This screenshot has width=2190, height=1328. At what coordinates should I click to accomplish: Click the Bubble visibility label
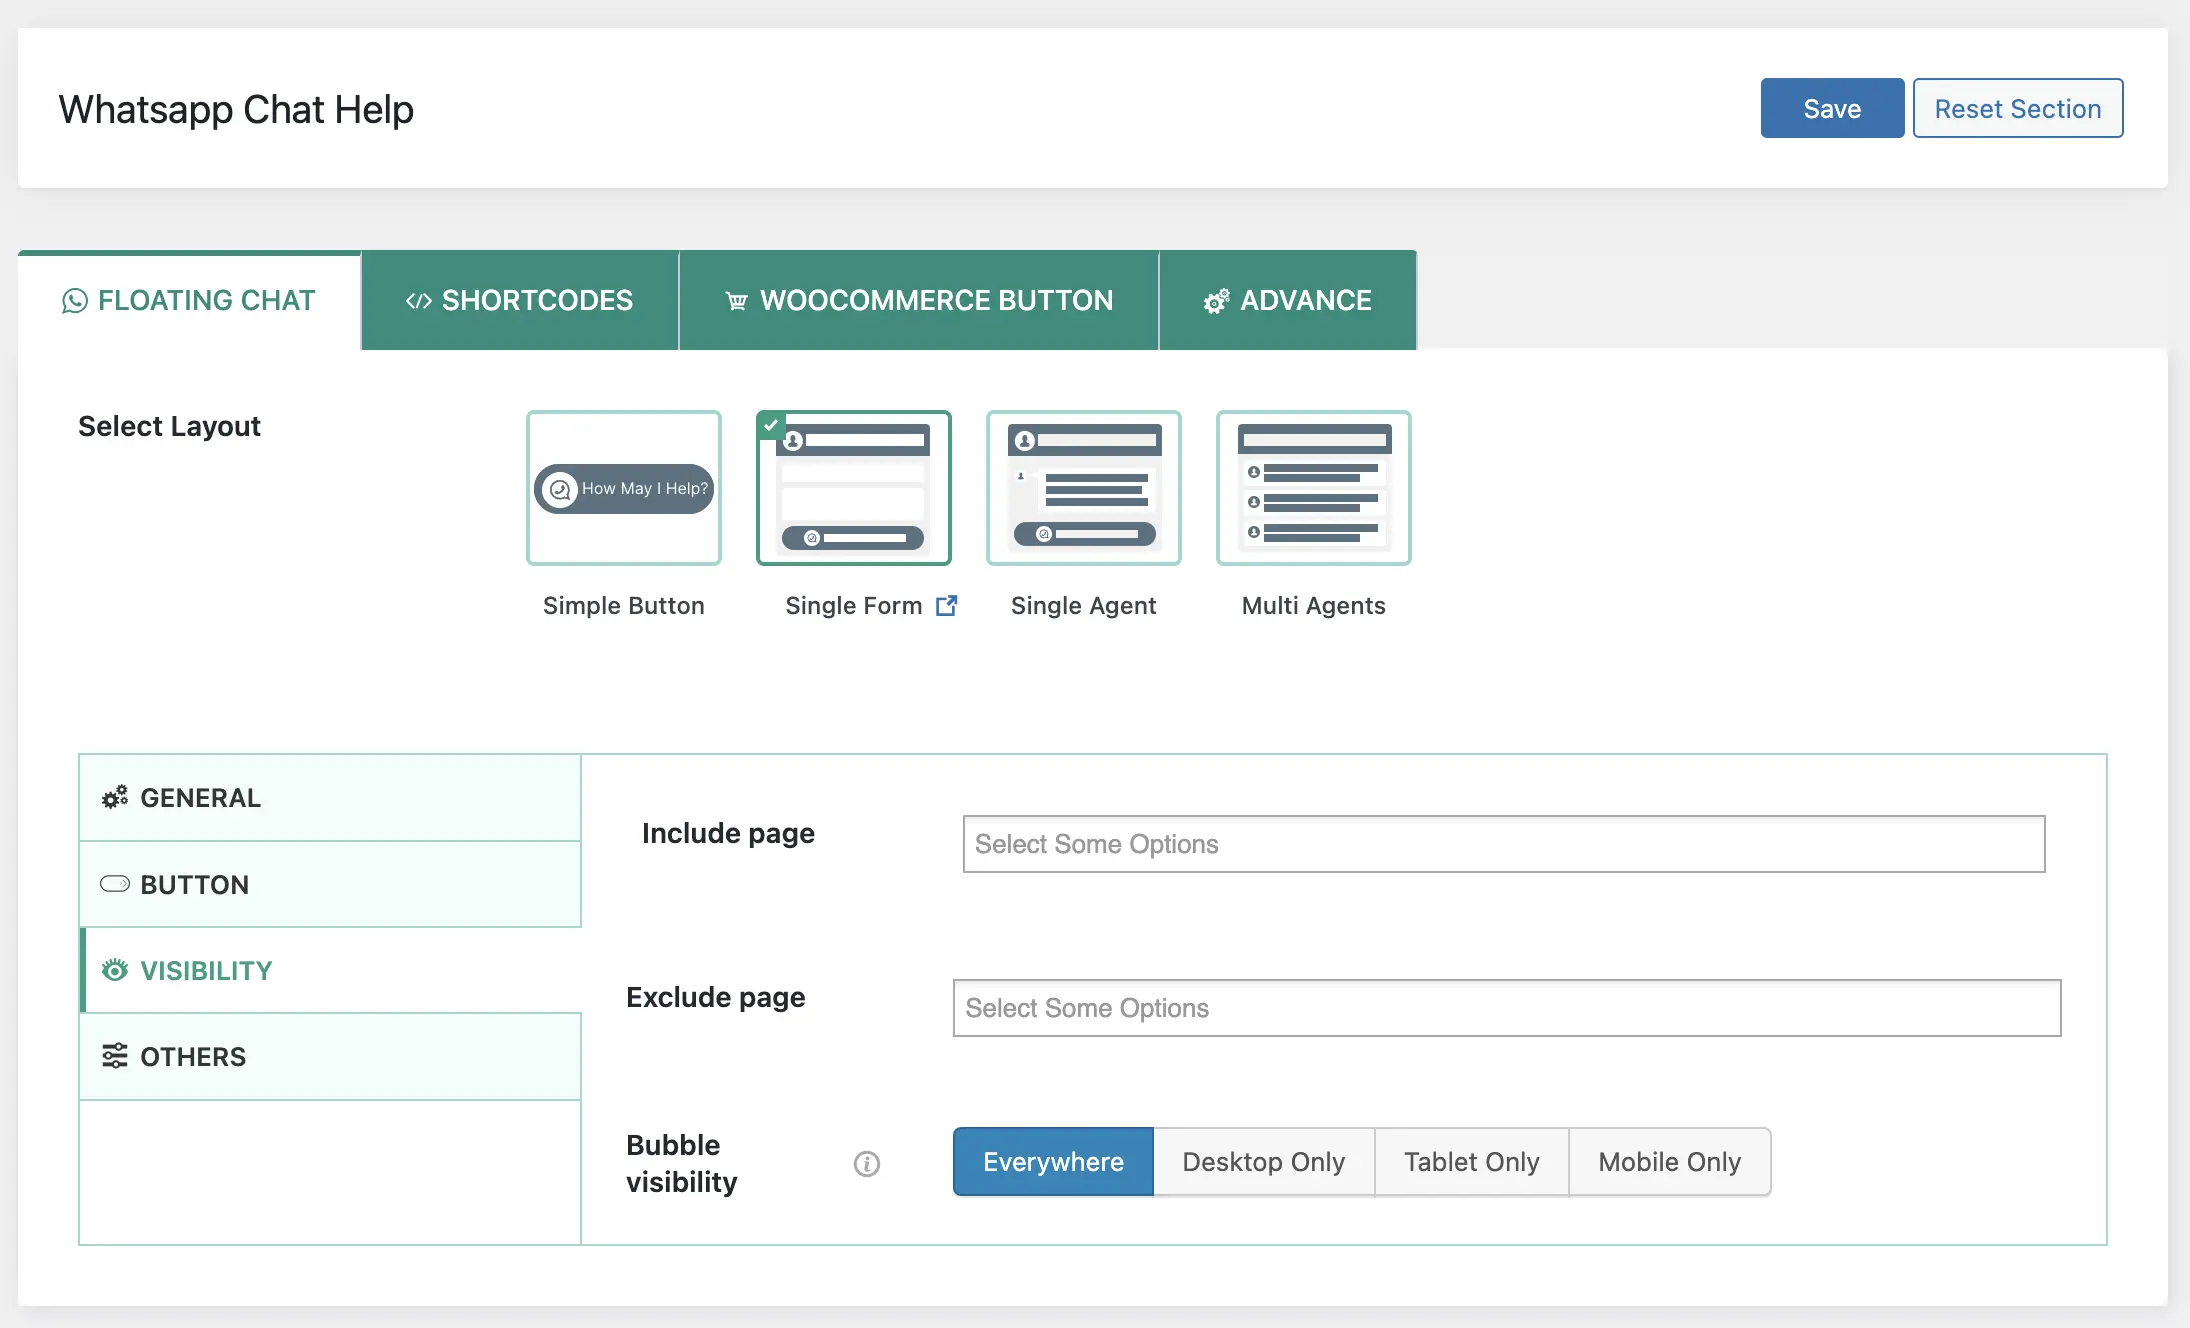682,1163
